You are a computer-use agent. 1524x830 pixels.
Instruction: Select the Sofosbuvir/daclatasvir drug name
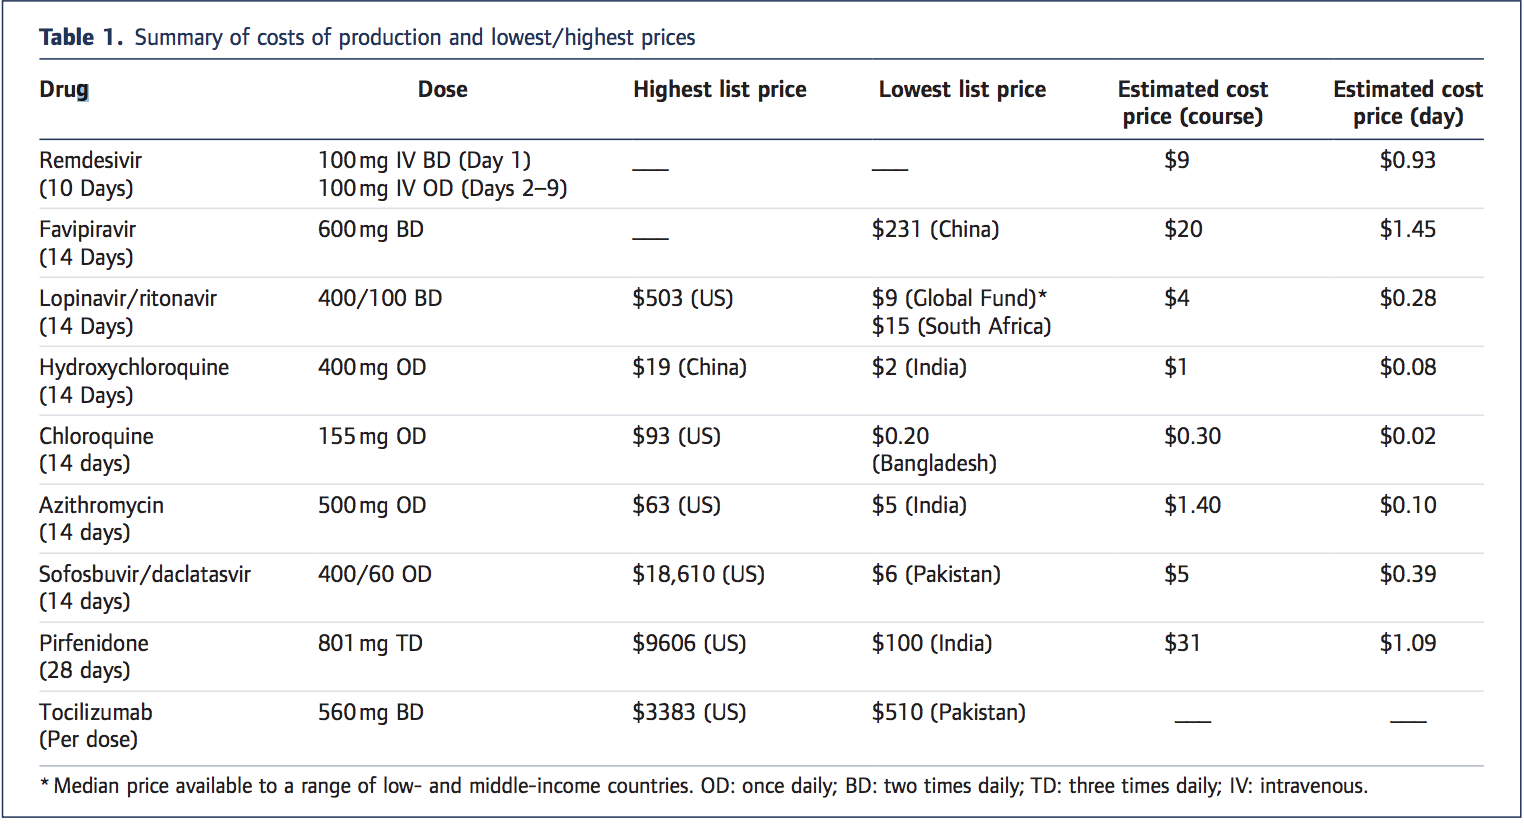pos(145,575)
